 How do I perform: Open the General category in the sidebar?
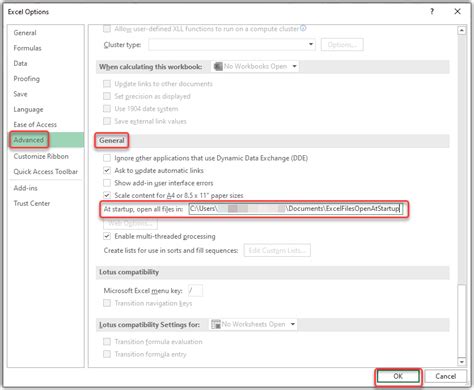point(25,33)
